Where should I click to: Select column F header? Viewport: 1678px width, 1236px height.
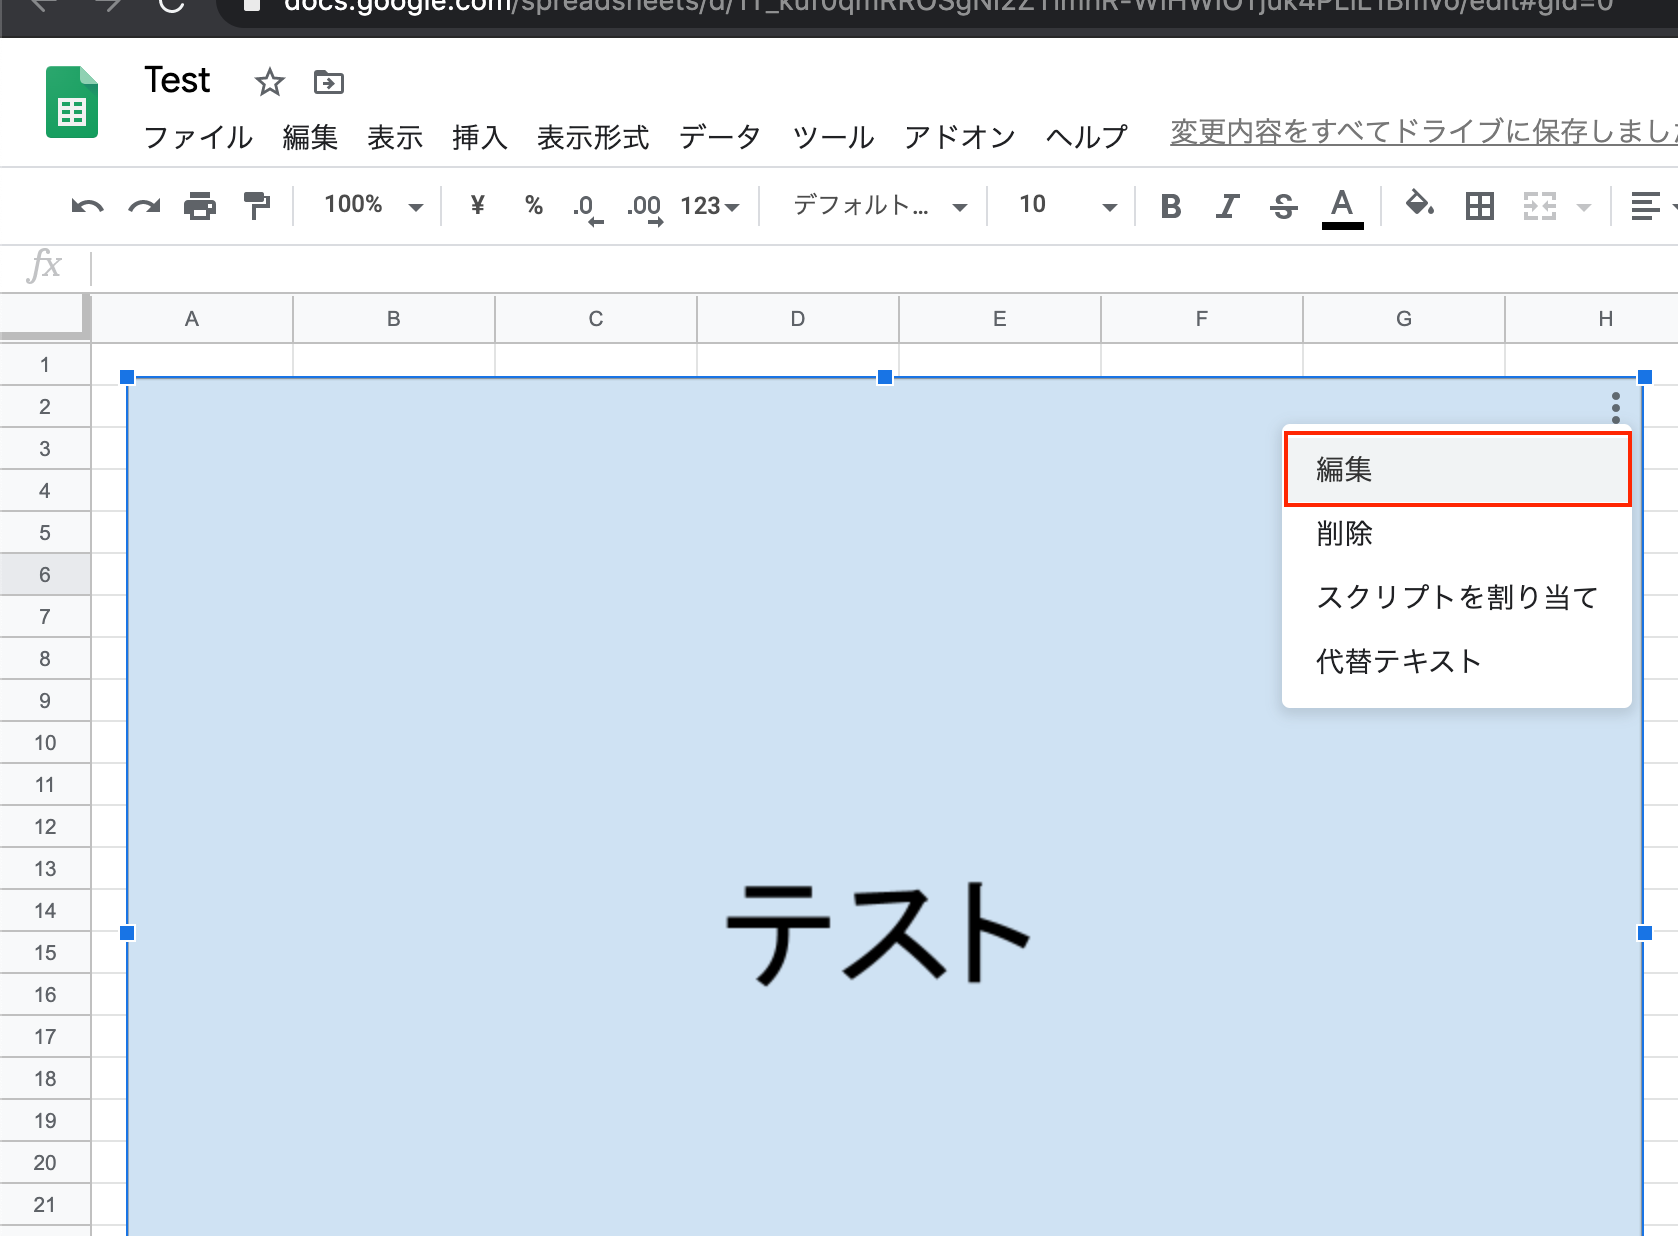(x=1202, y=319)
